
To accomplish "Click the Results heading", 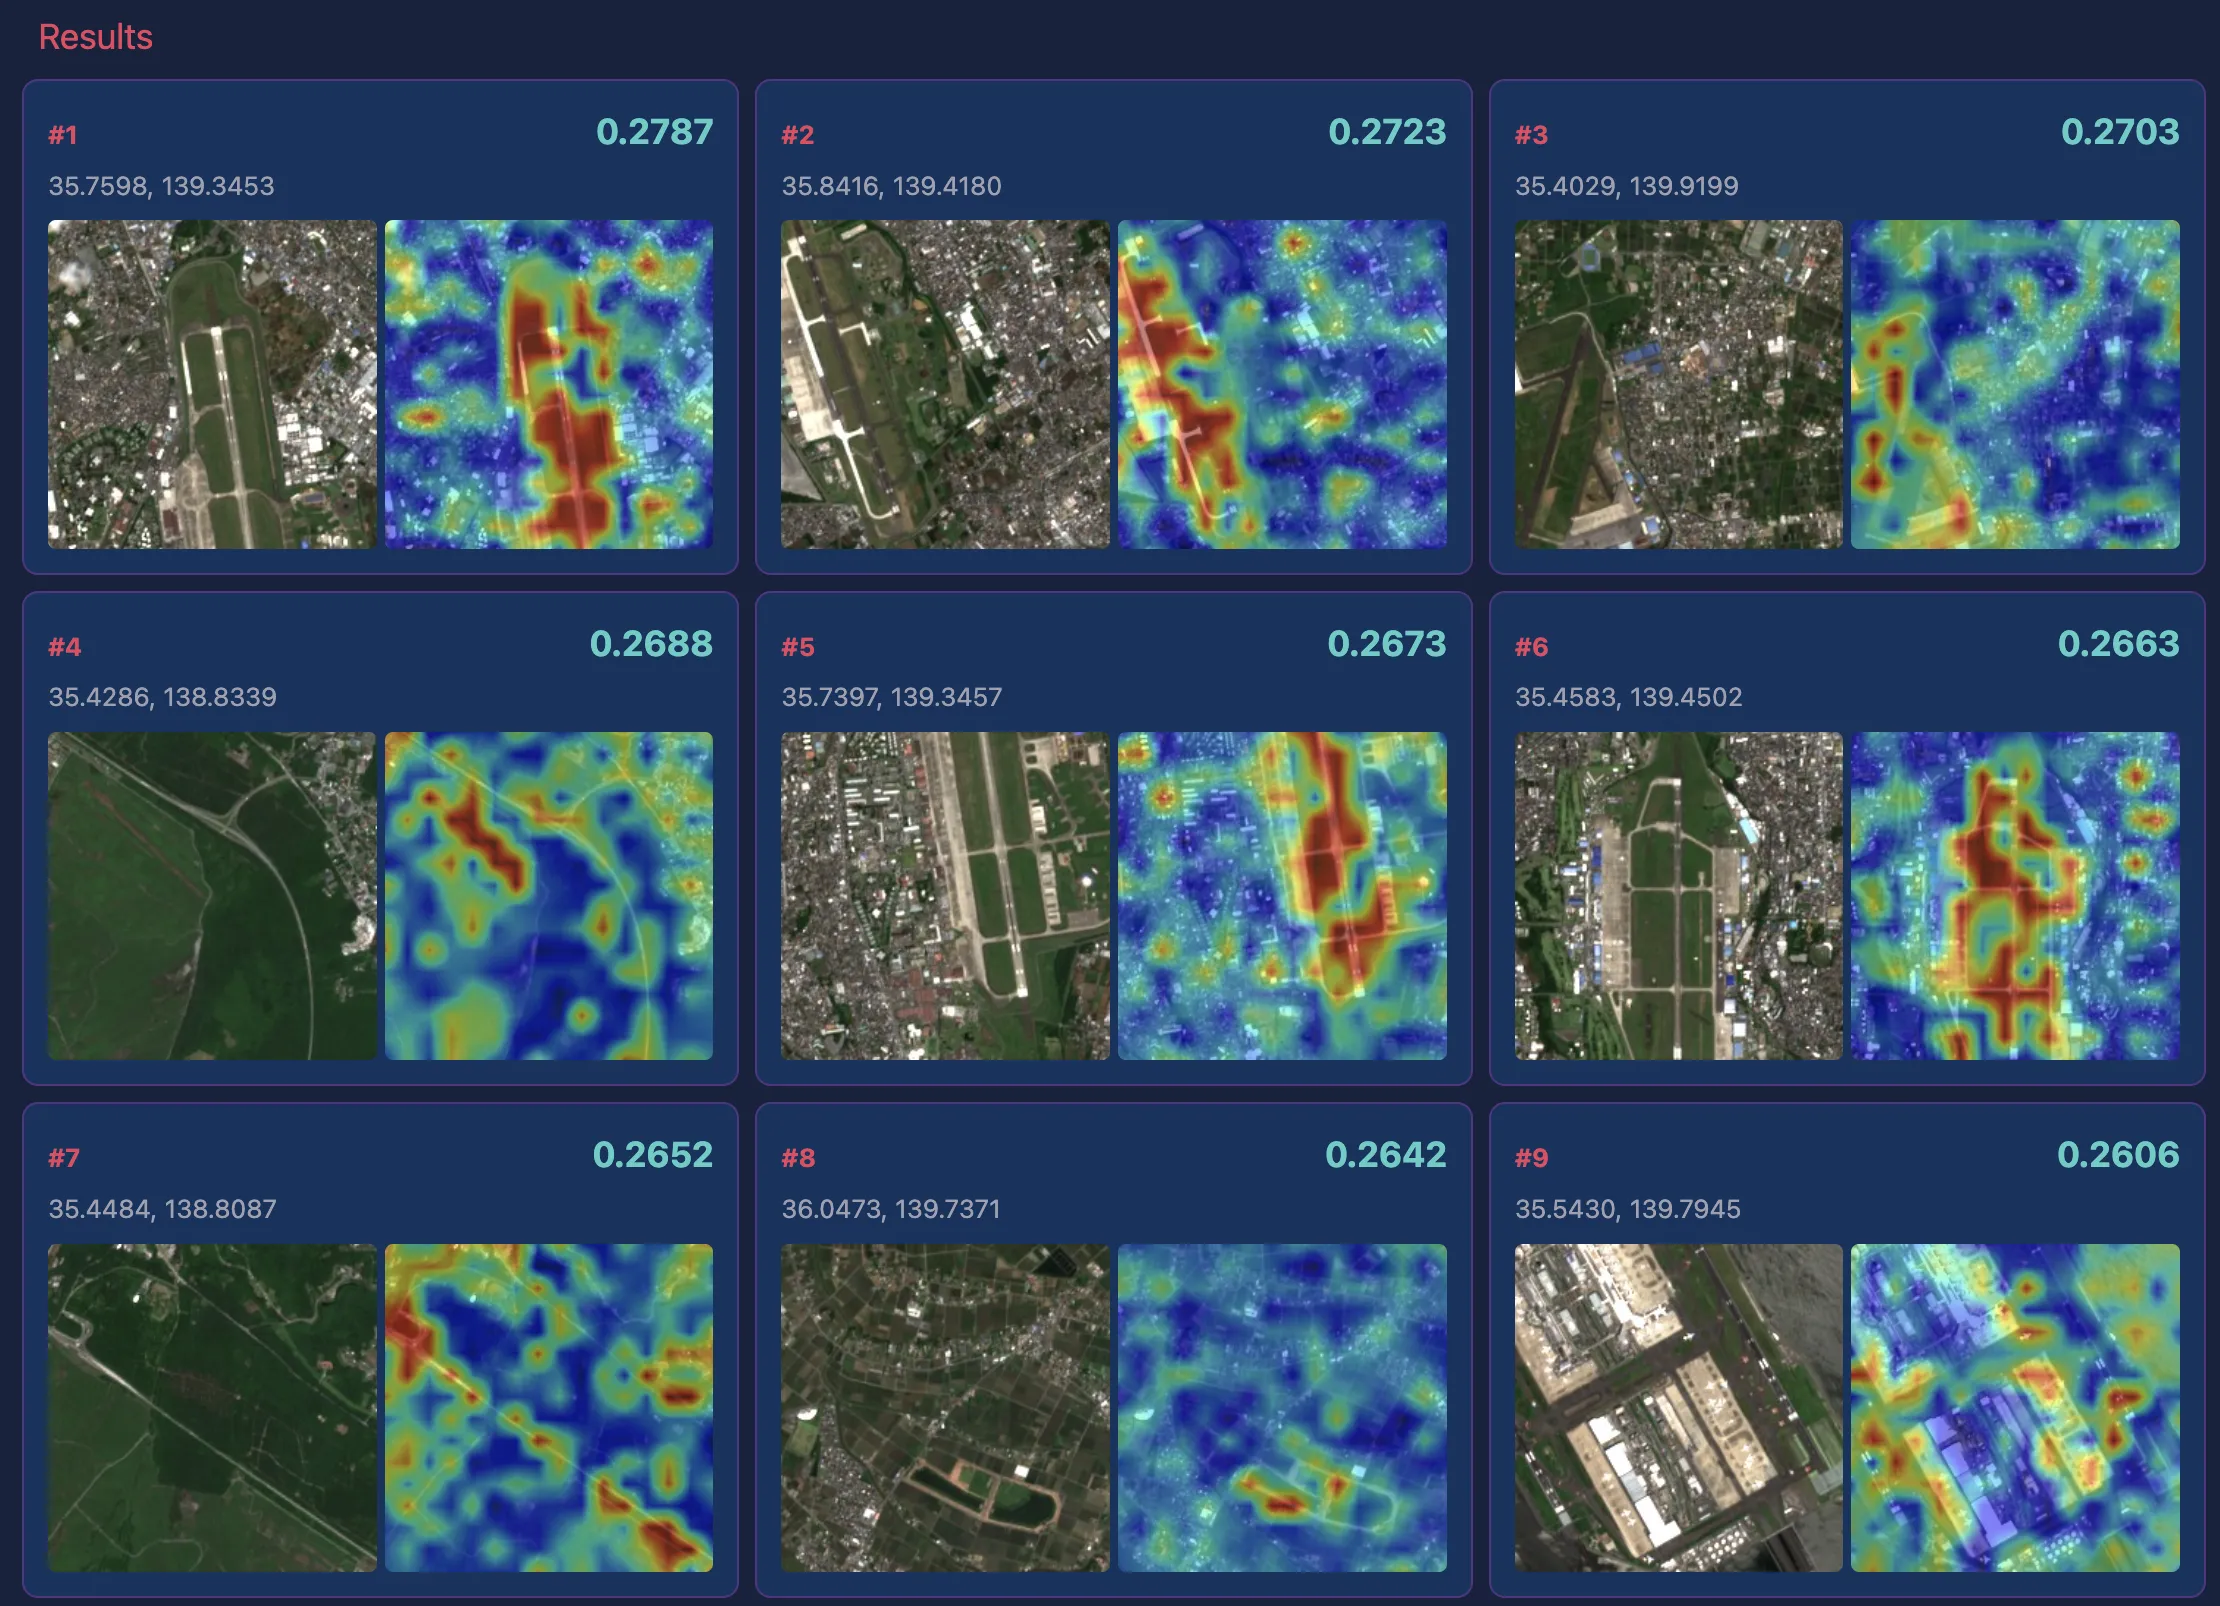I will [95, 37].
